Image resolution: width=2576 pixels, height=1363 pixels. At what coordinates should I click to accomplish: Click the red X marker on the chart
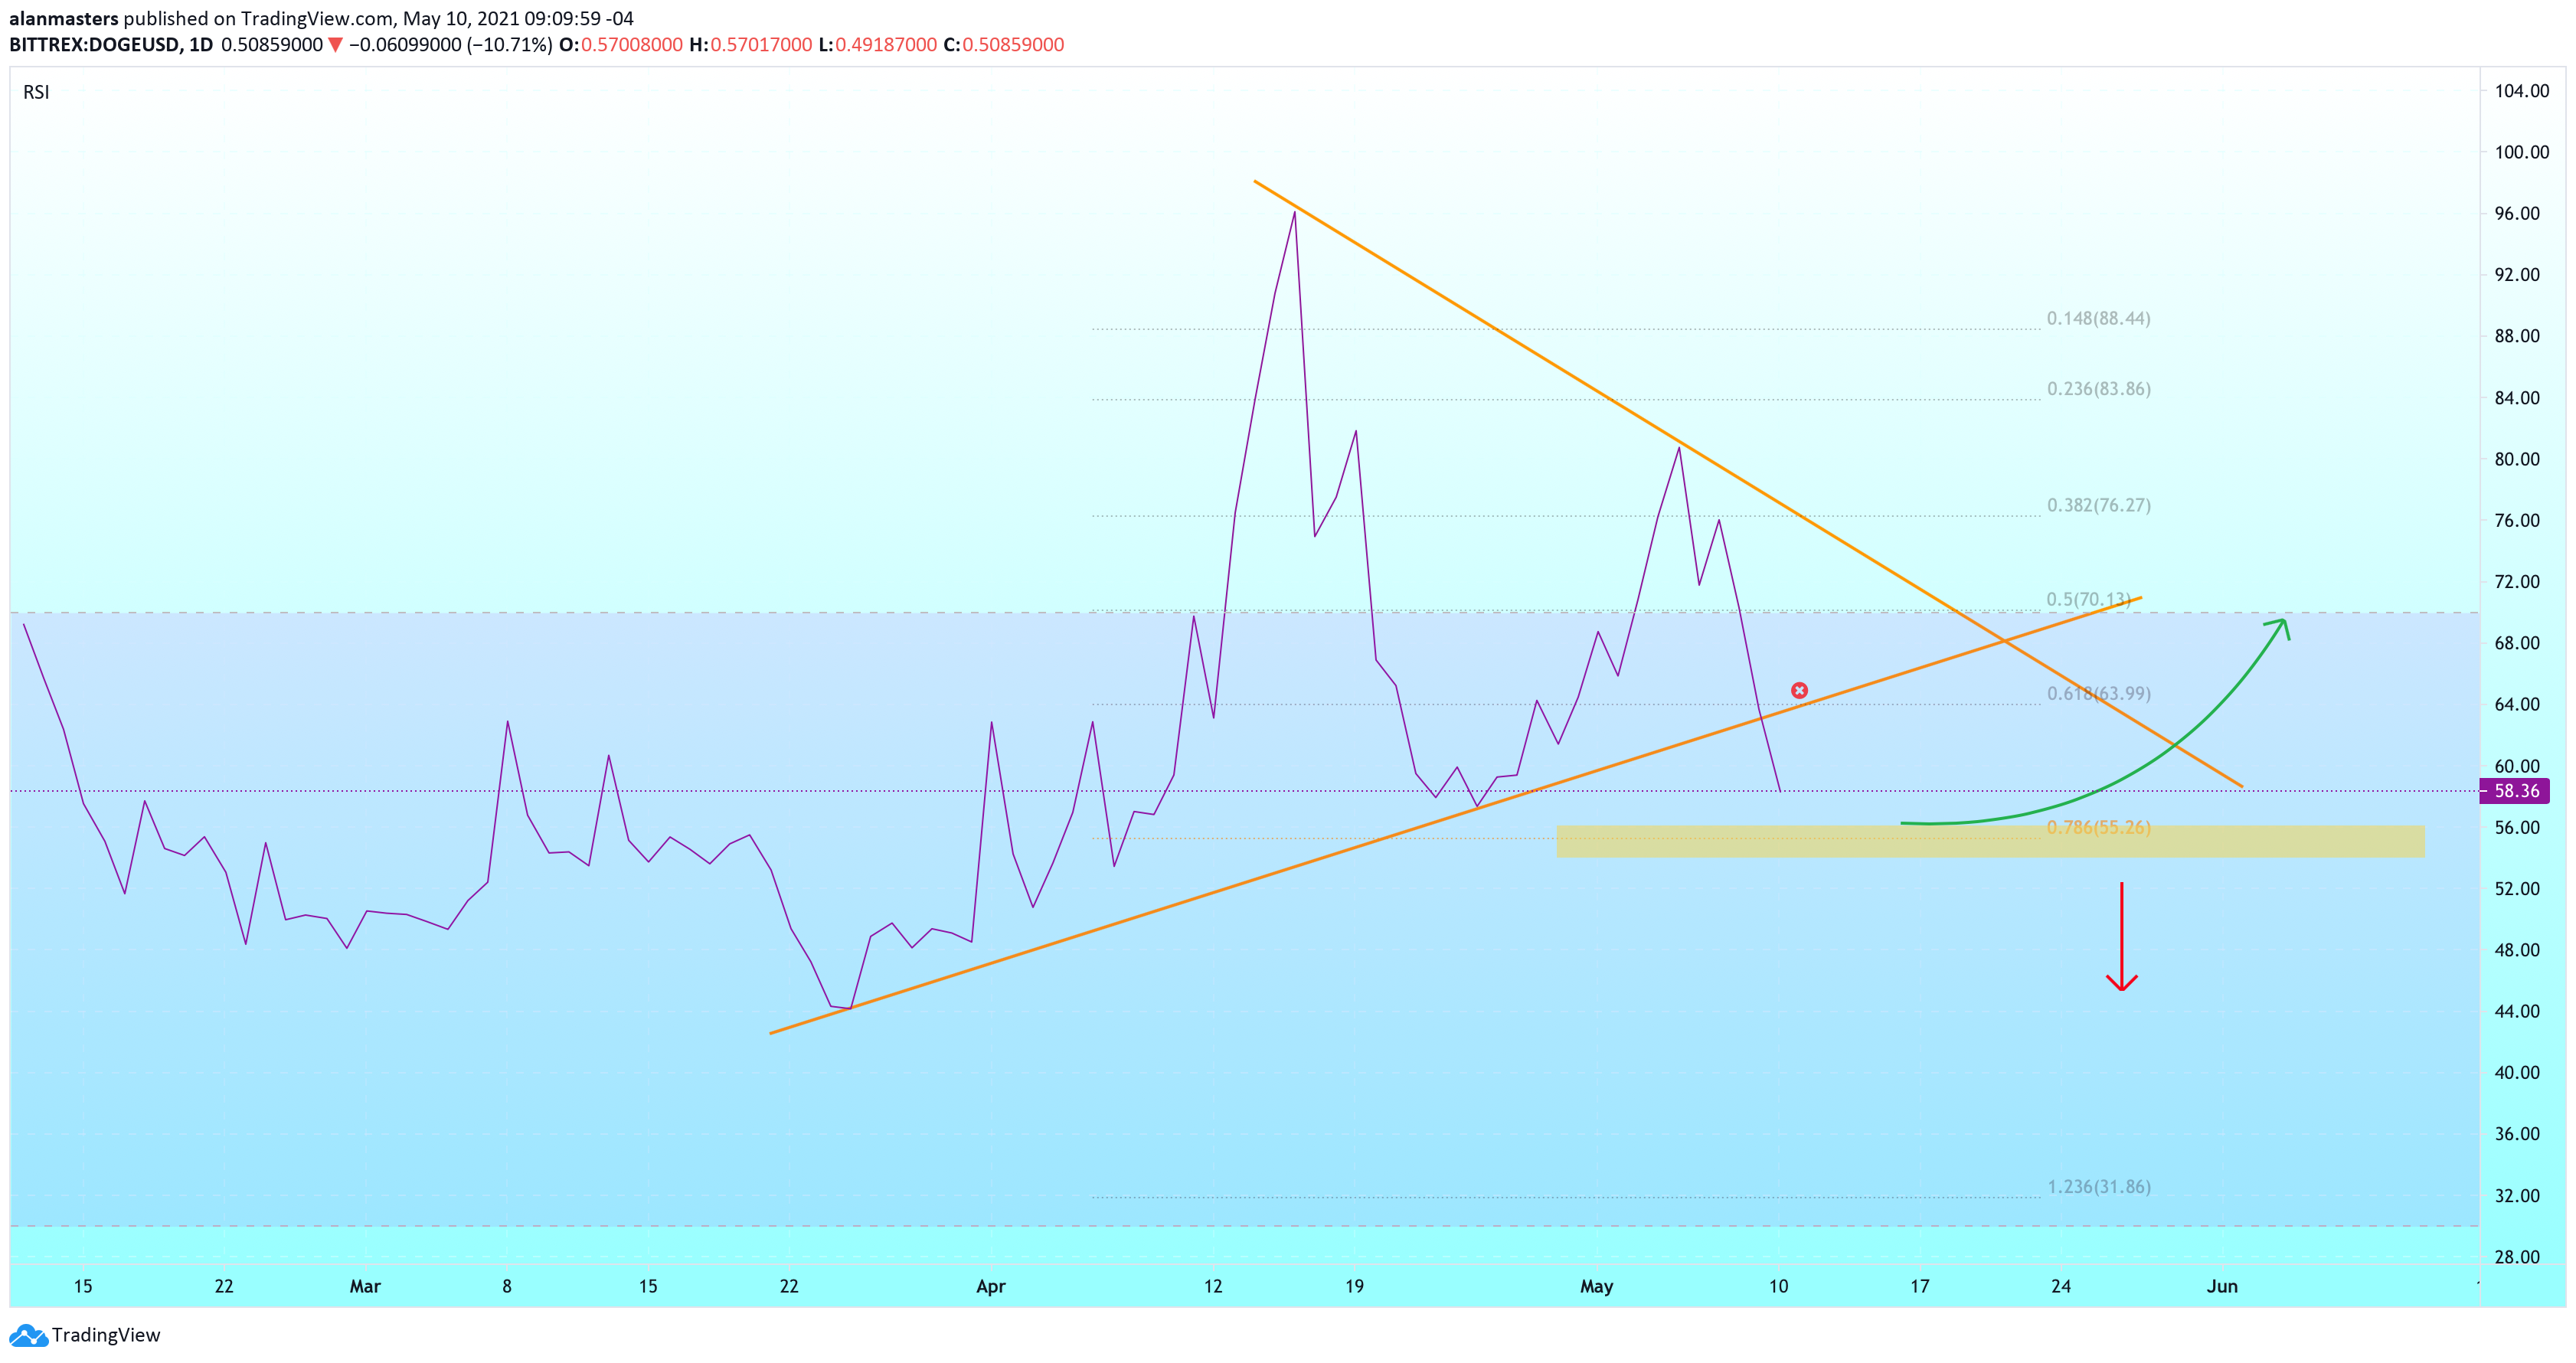pos(1799,690)
